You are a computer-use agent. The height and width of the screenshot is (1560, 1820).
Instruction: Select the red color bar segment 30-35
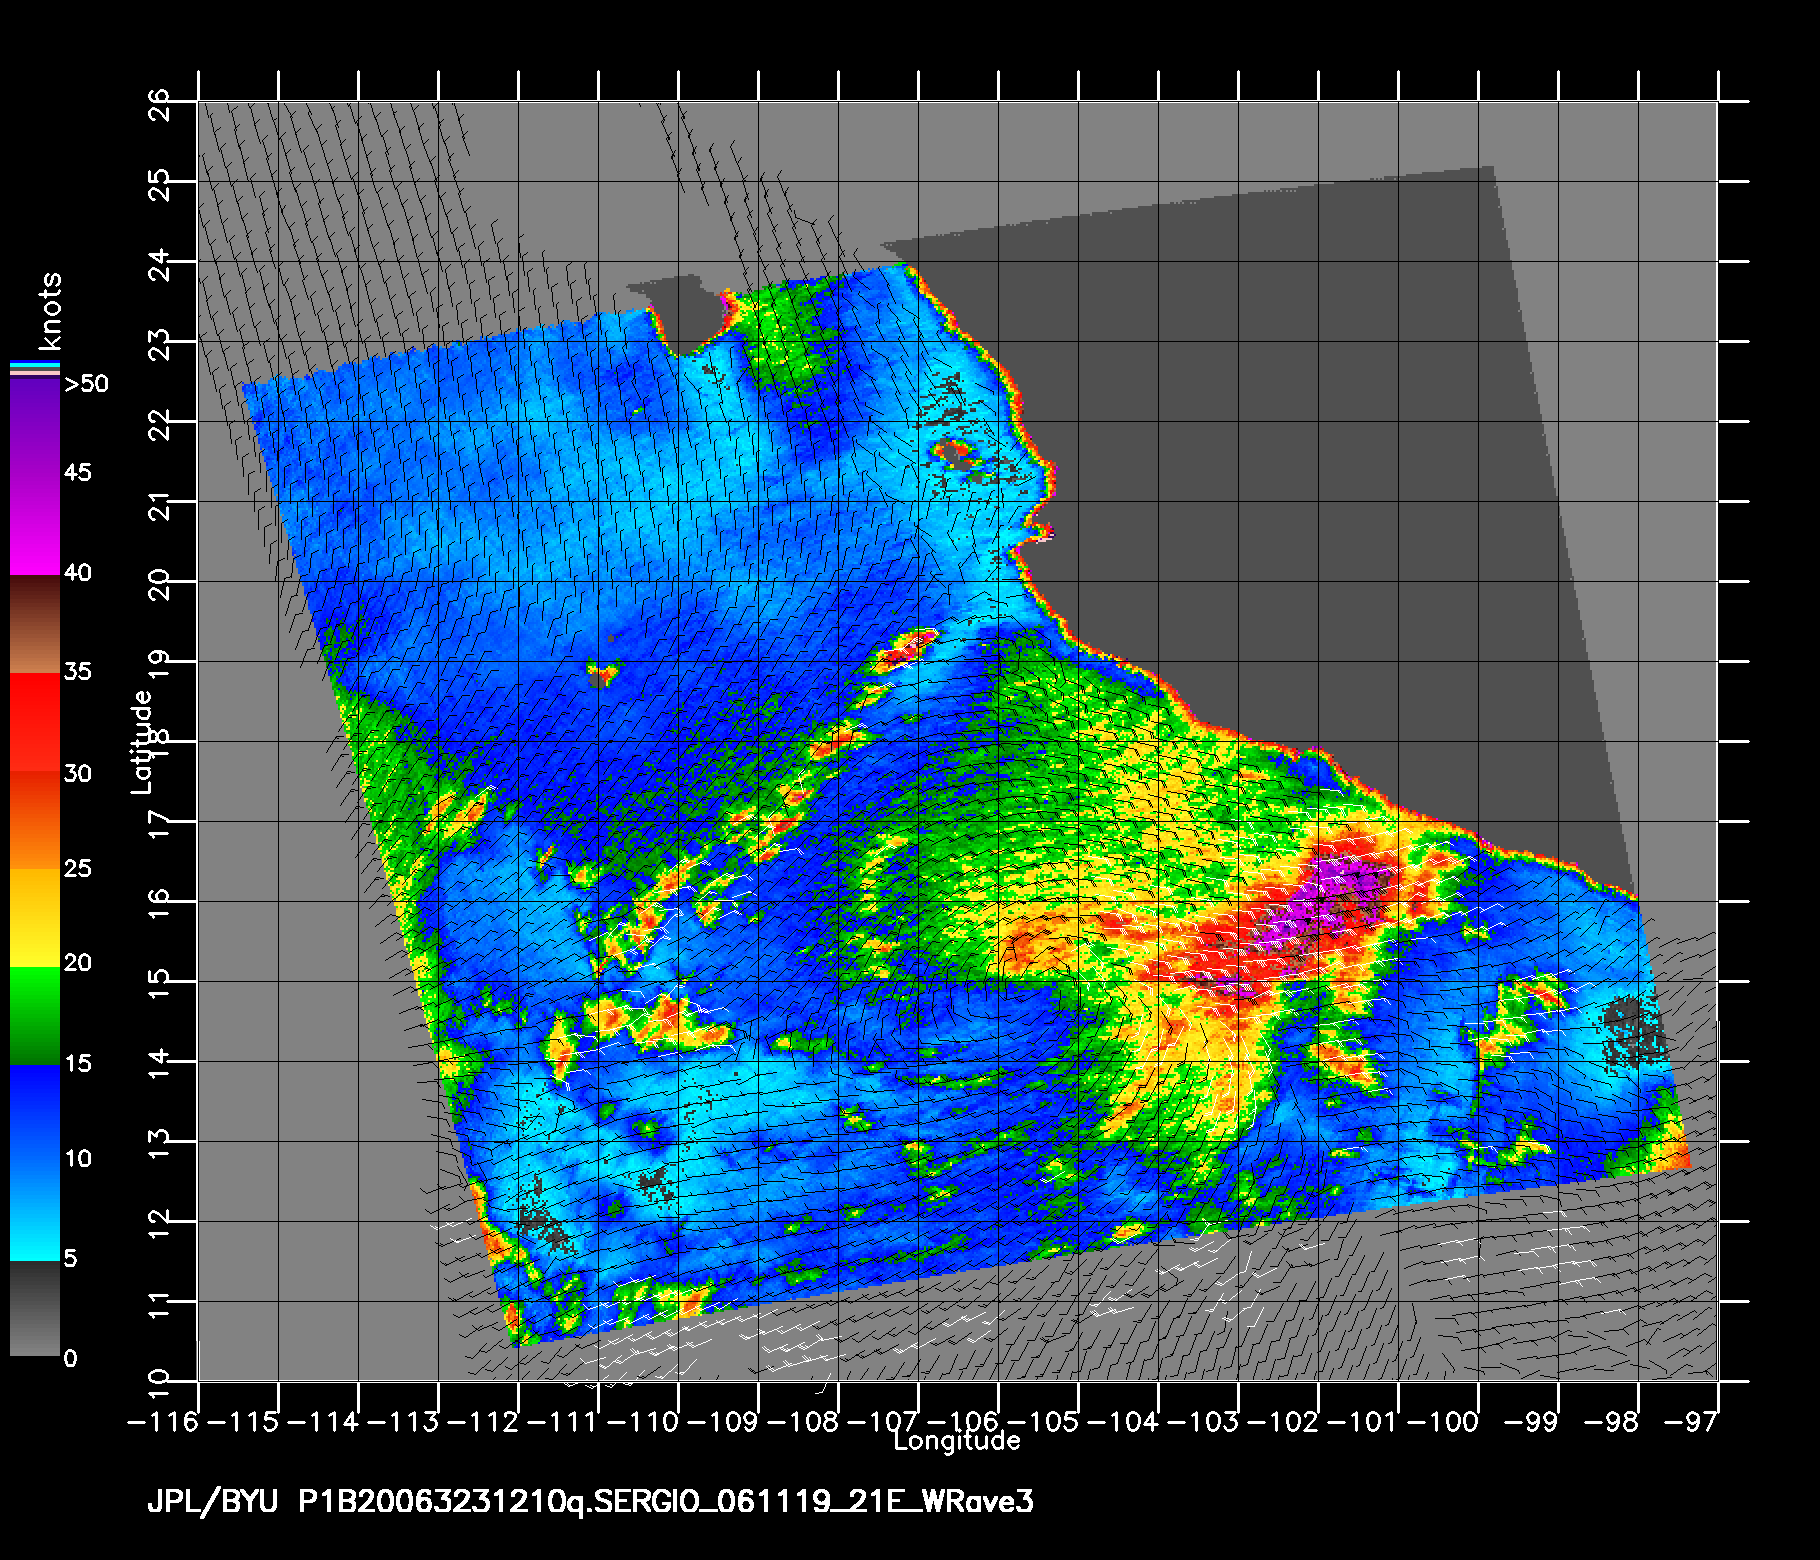(35, 722)
